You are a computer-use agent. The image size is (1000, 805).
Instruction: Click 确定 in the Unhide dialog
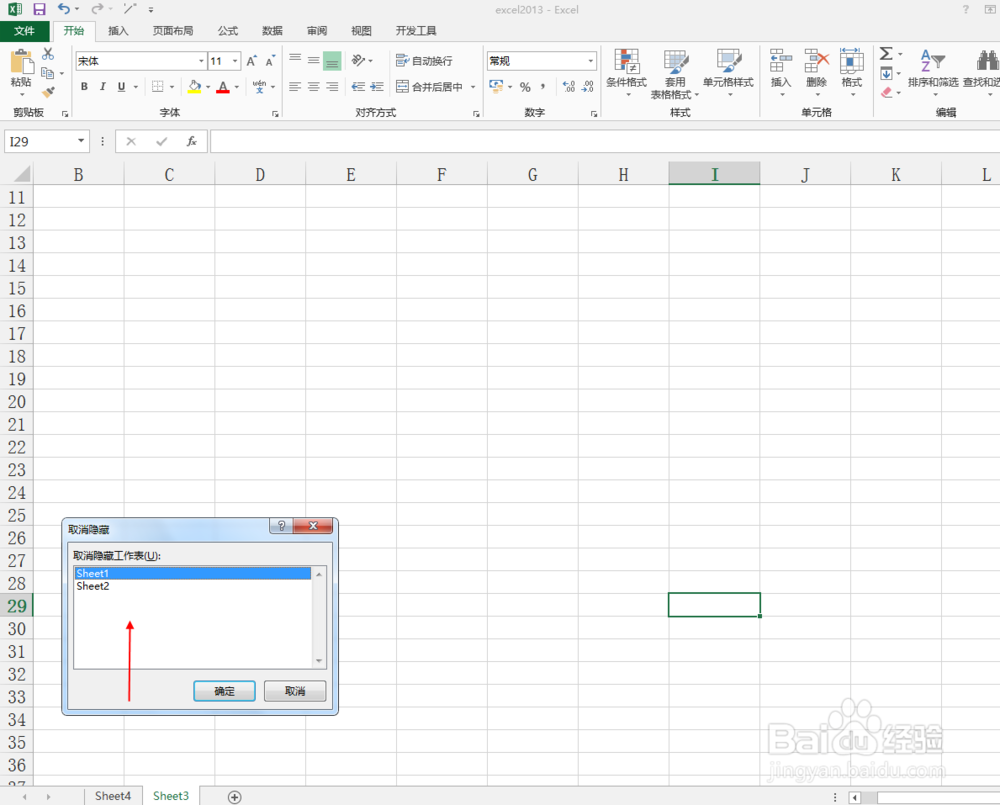click(223, 691)
